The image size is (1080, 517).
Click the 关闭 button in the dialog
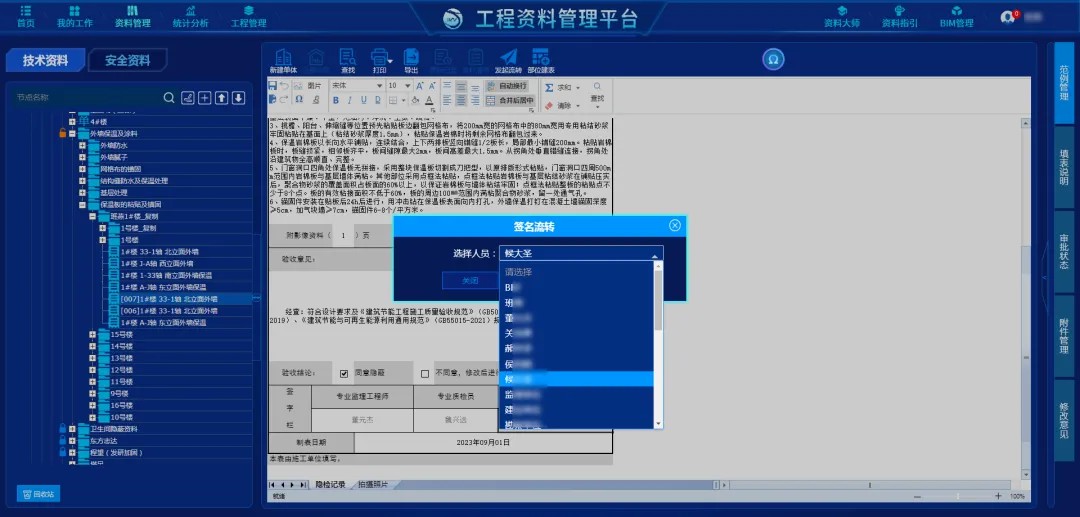pos(469,280)
